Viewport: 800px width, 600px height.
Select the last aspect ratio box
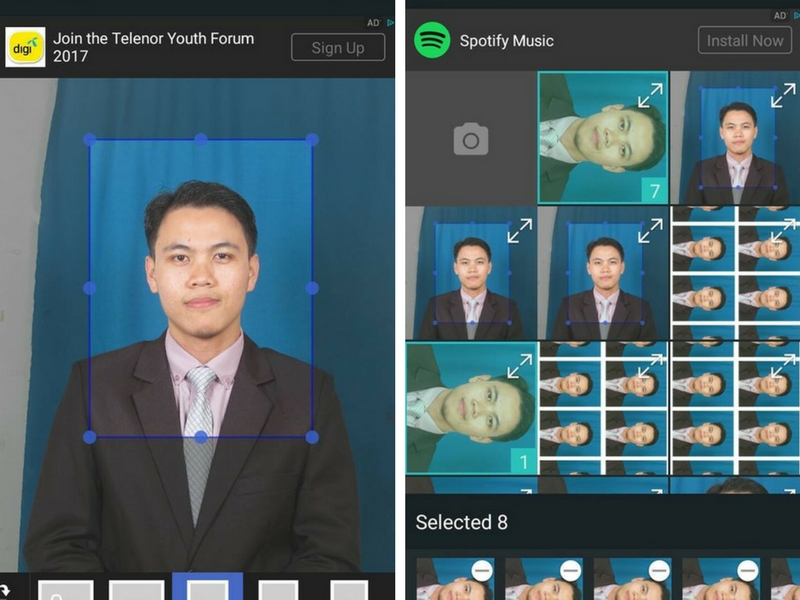tap(349, 590)
